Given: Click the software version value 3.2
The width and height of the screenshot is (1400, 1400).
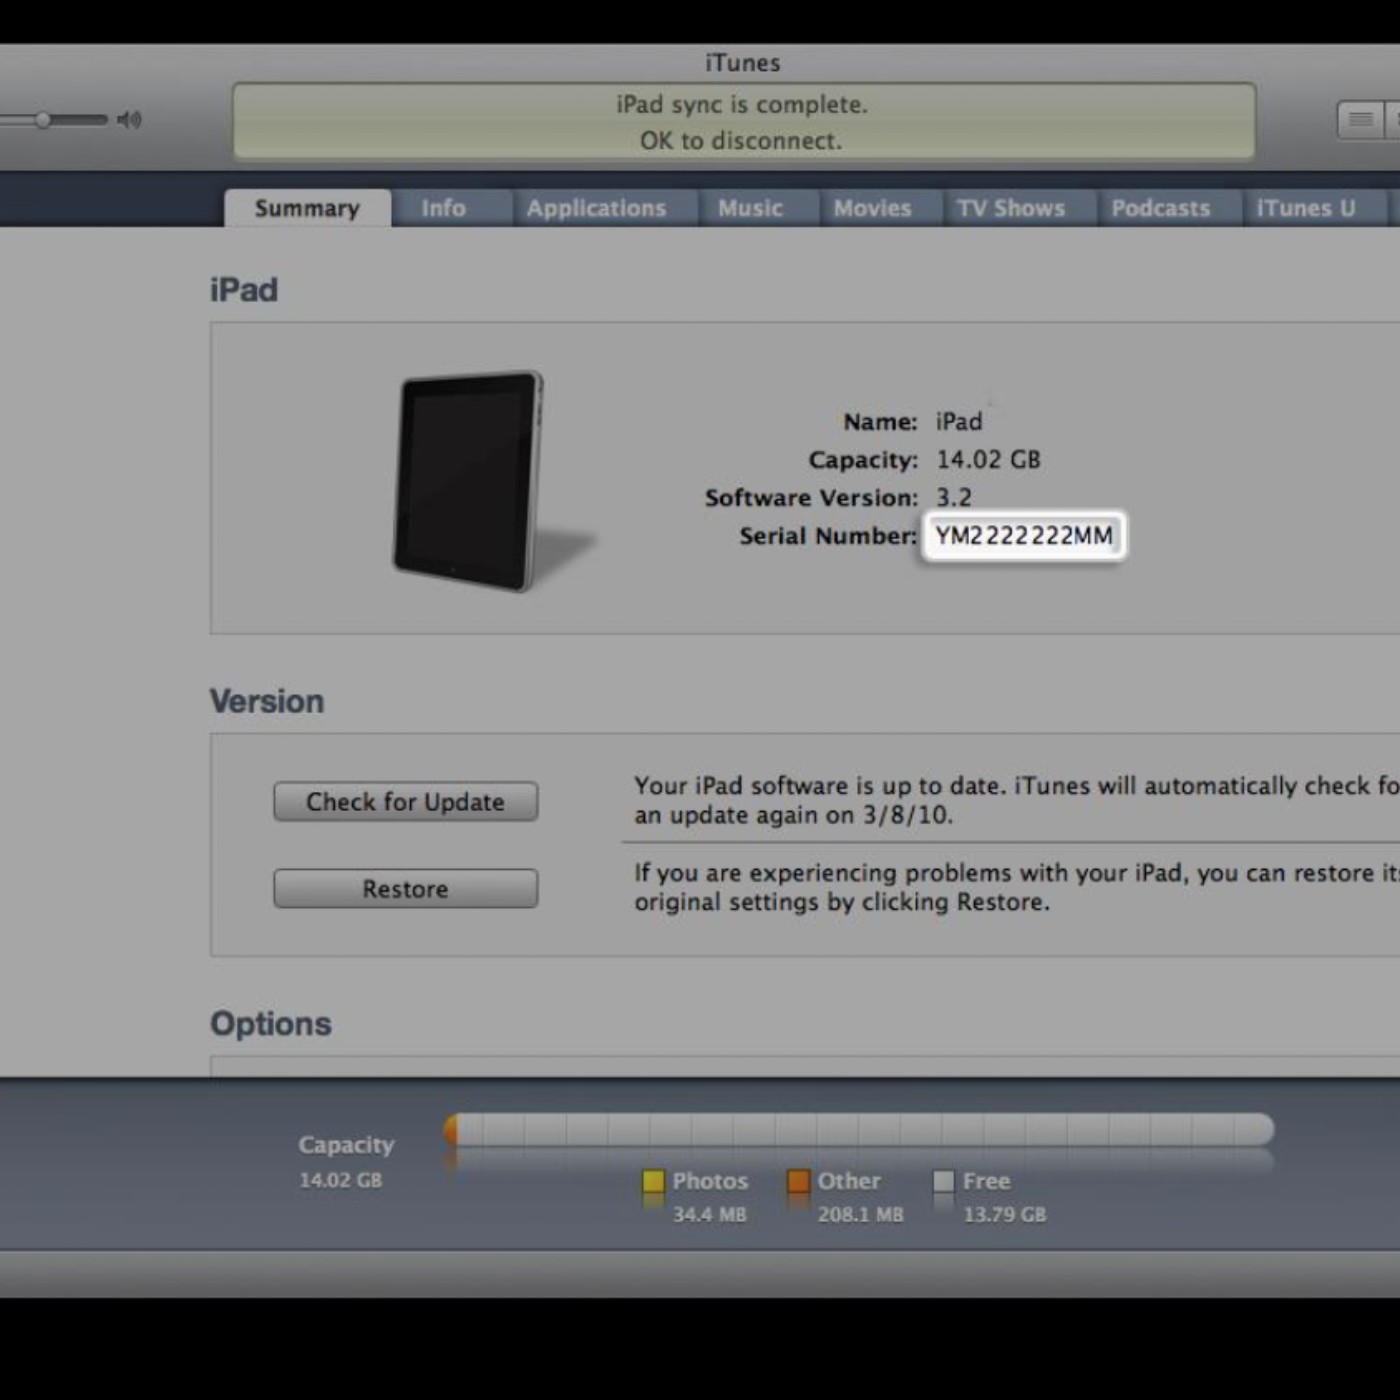Looking at the screenshot, I should coord(954,498).
